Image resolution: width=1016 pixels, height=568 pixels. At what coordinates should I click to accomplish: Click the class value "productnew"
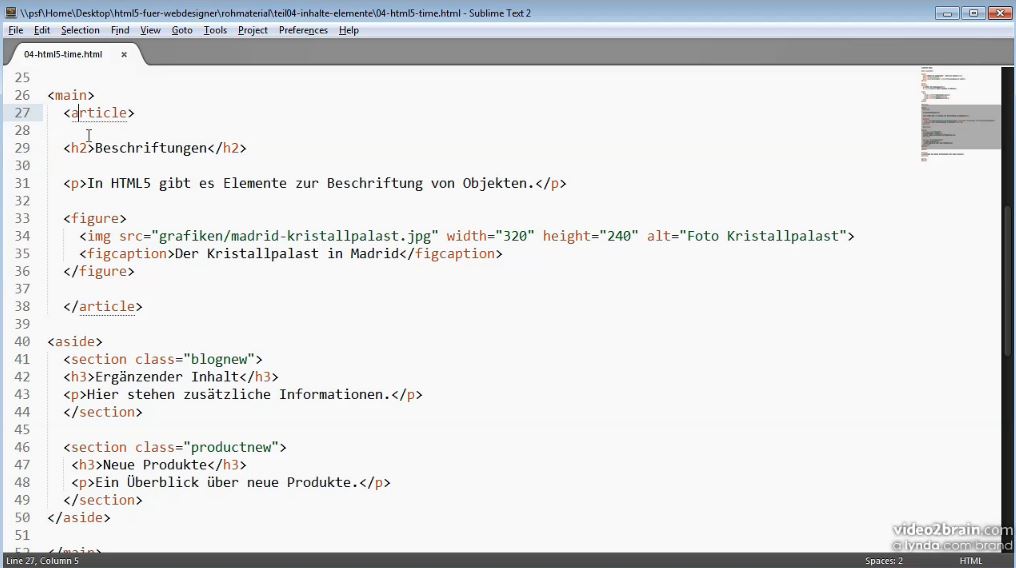(231, 447)
